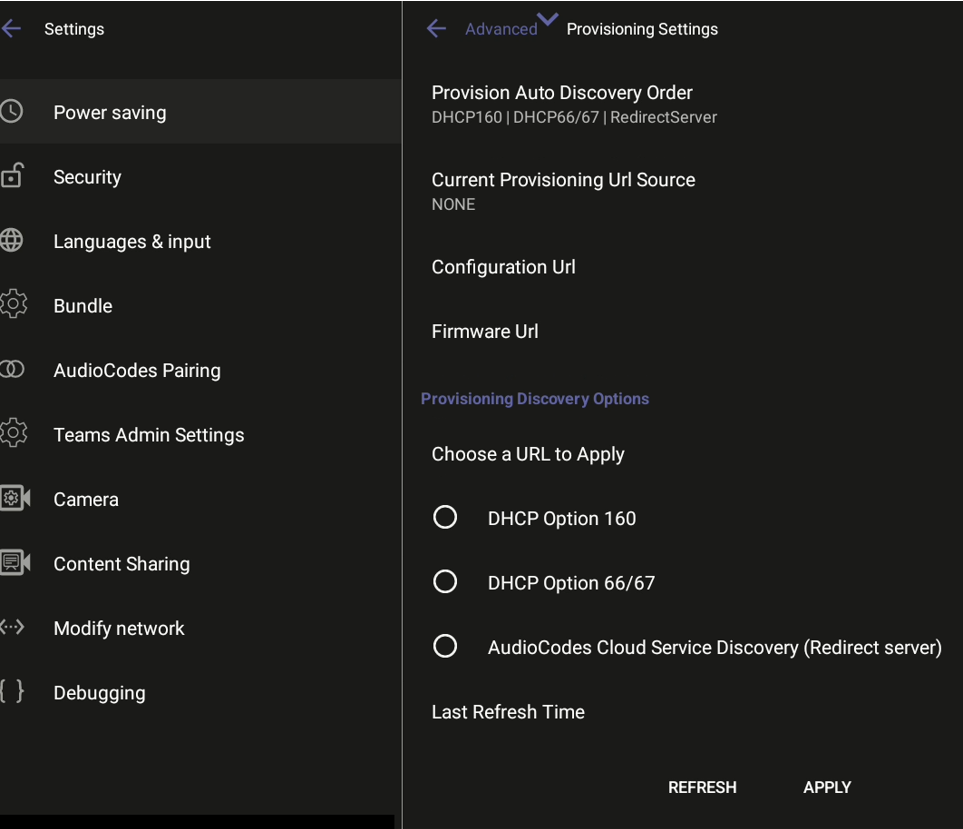Click the Camera settings icon
The image size is (963, 829).
[14, 499]
